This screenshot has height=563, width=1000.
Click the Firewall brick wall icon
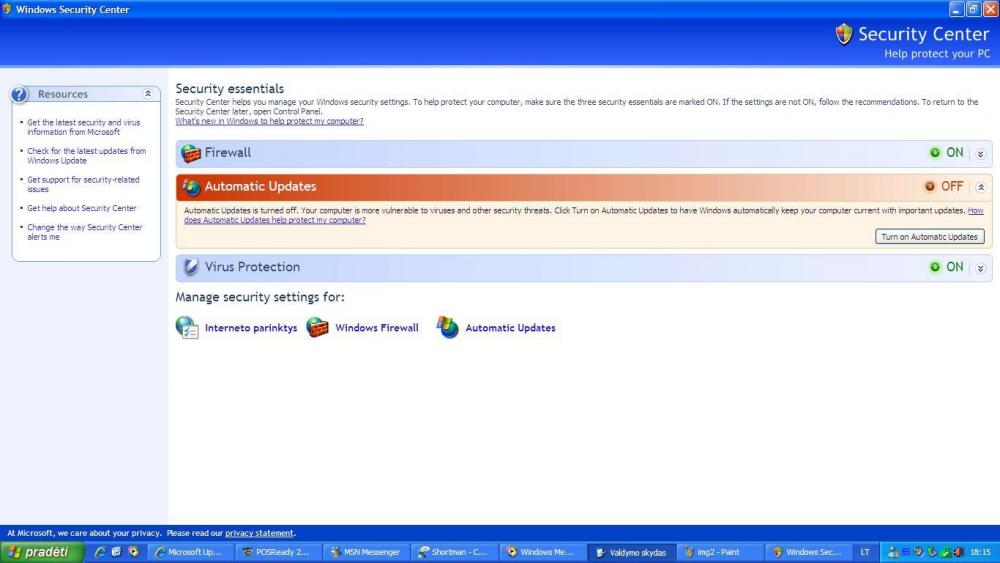coord(191,153)
